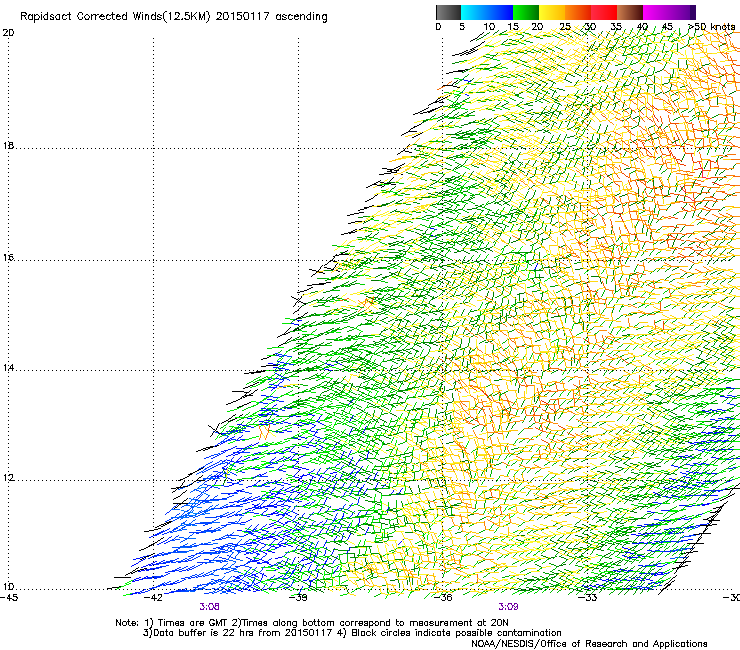Select the brown 35-40 knots color swatch

coord(630,12)
